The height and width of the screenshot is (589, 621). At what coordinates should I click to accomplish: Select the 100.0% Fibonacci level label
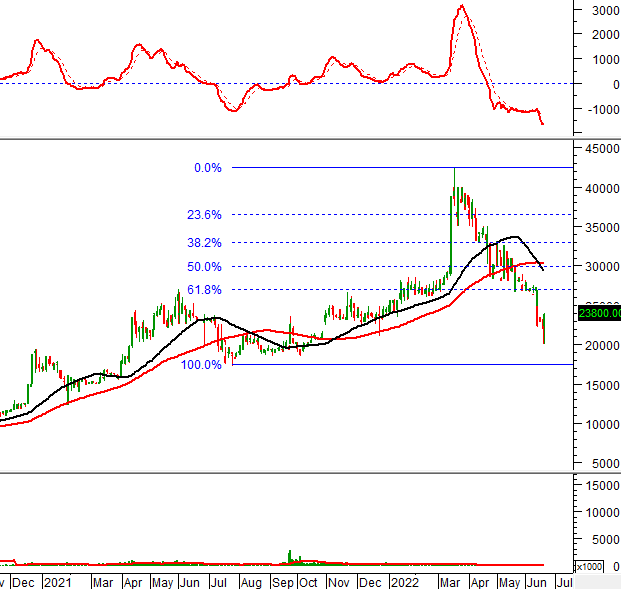coord(201,365)
